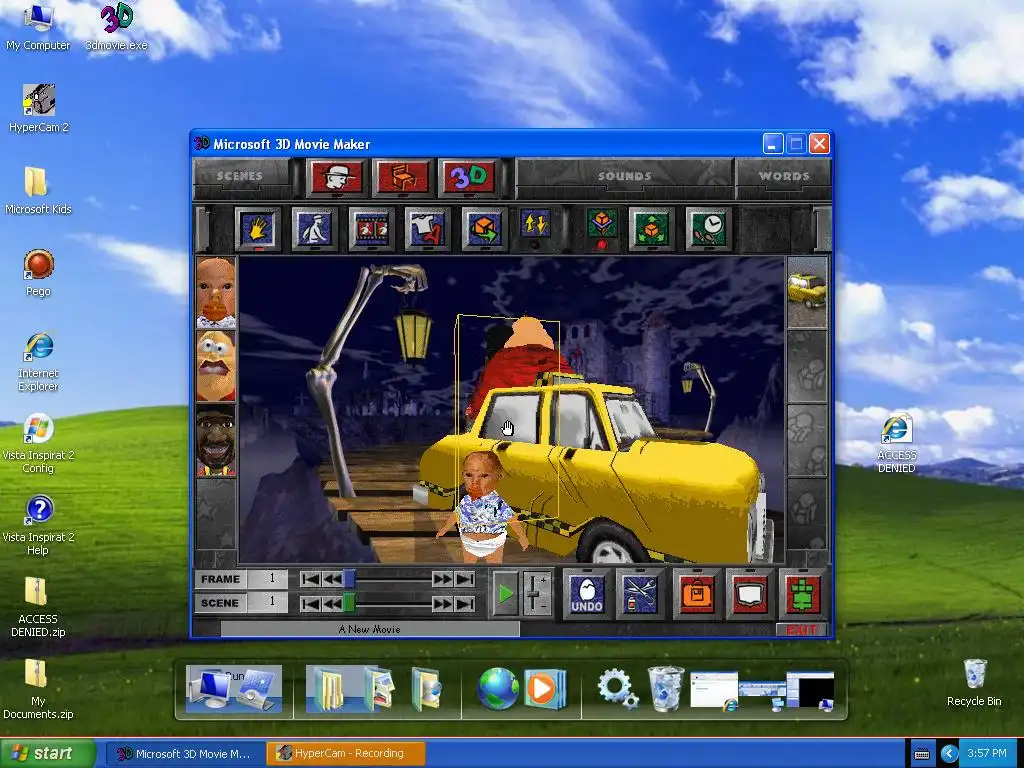Open the Scenes tab
Screen dimensions: 1024x768
[240, 176]
